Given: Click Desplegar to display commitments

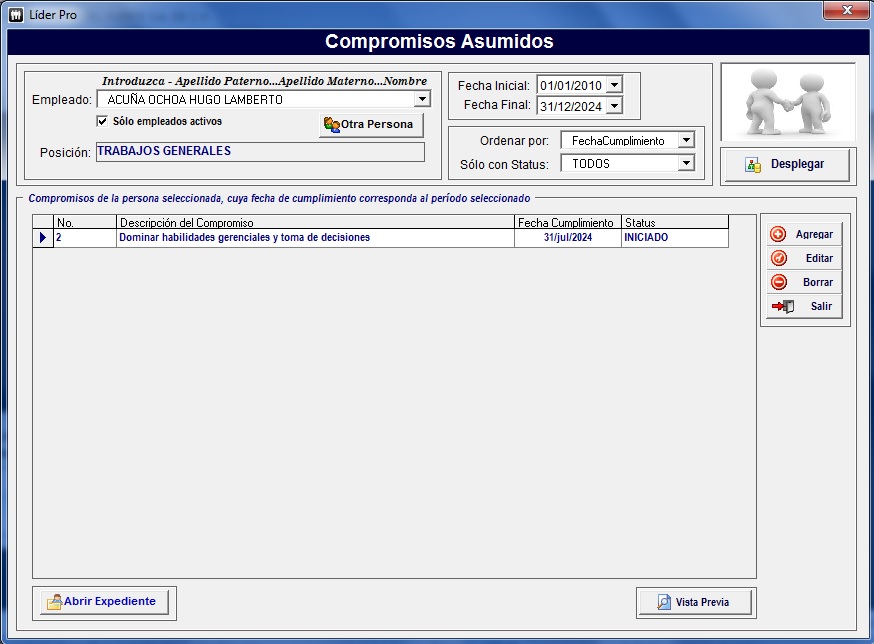Looking at the screenshot, I should (x=786, y=164).
